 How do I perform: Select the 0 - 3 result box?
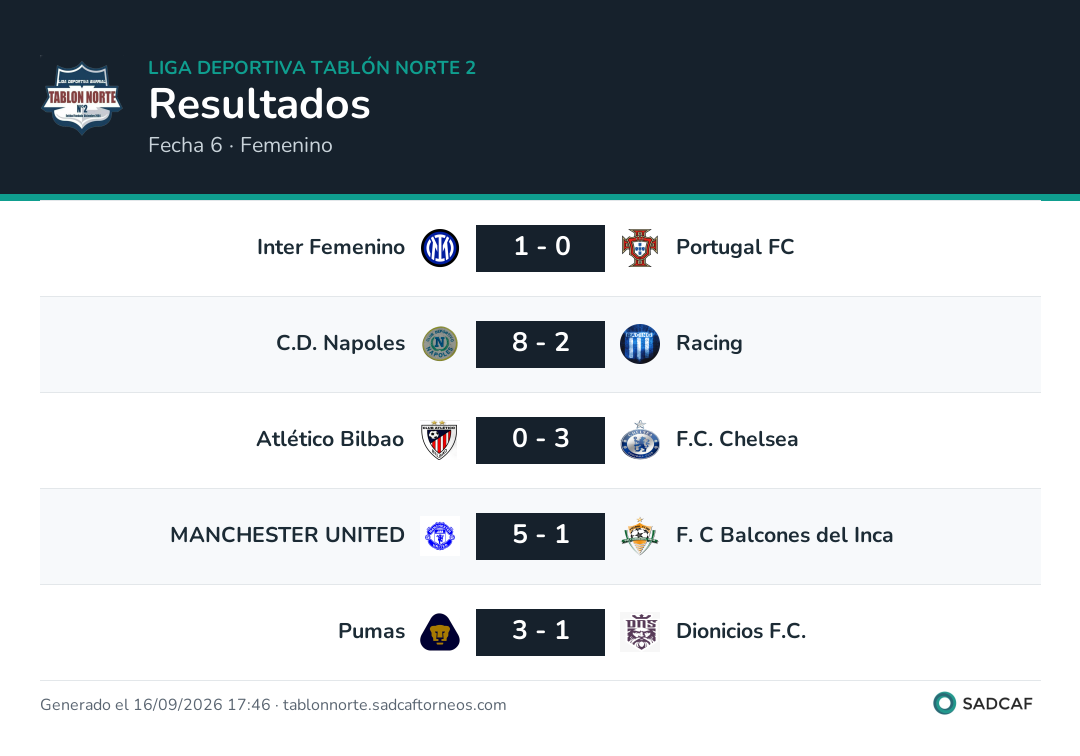pyautogui.click(x=541, y=440)
